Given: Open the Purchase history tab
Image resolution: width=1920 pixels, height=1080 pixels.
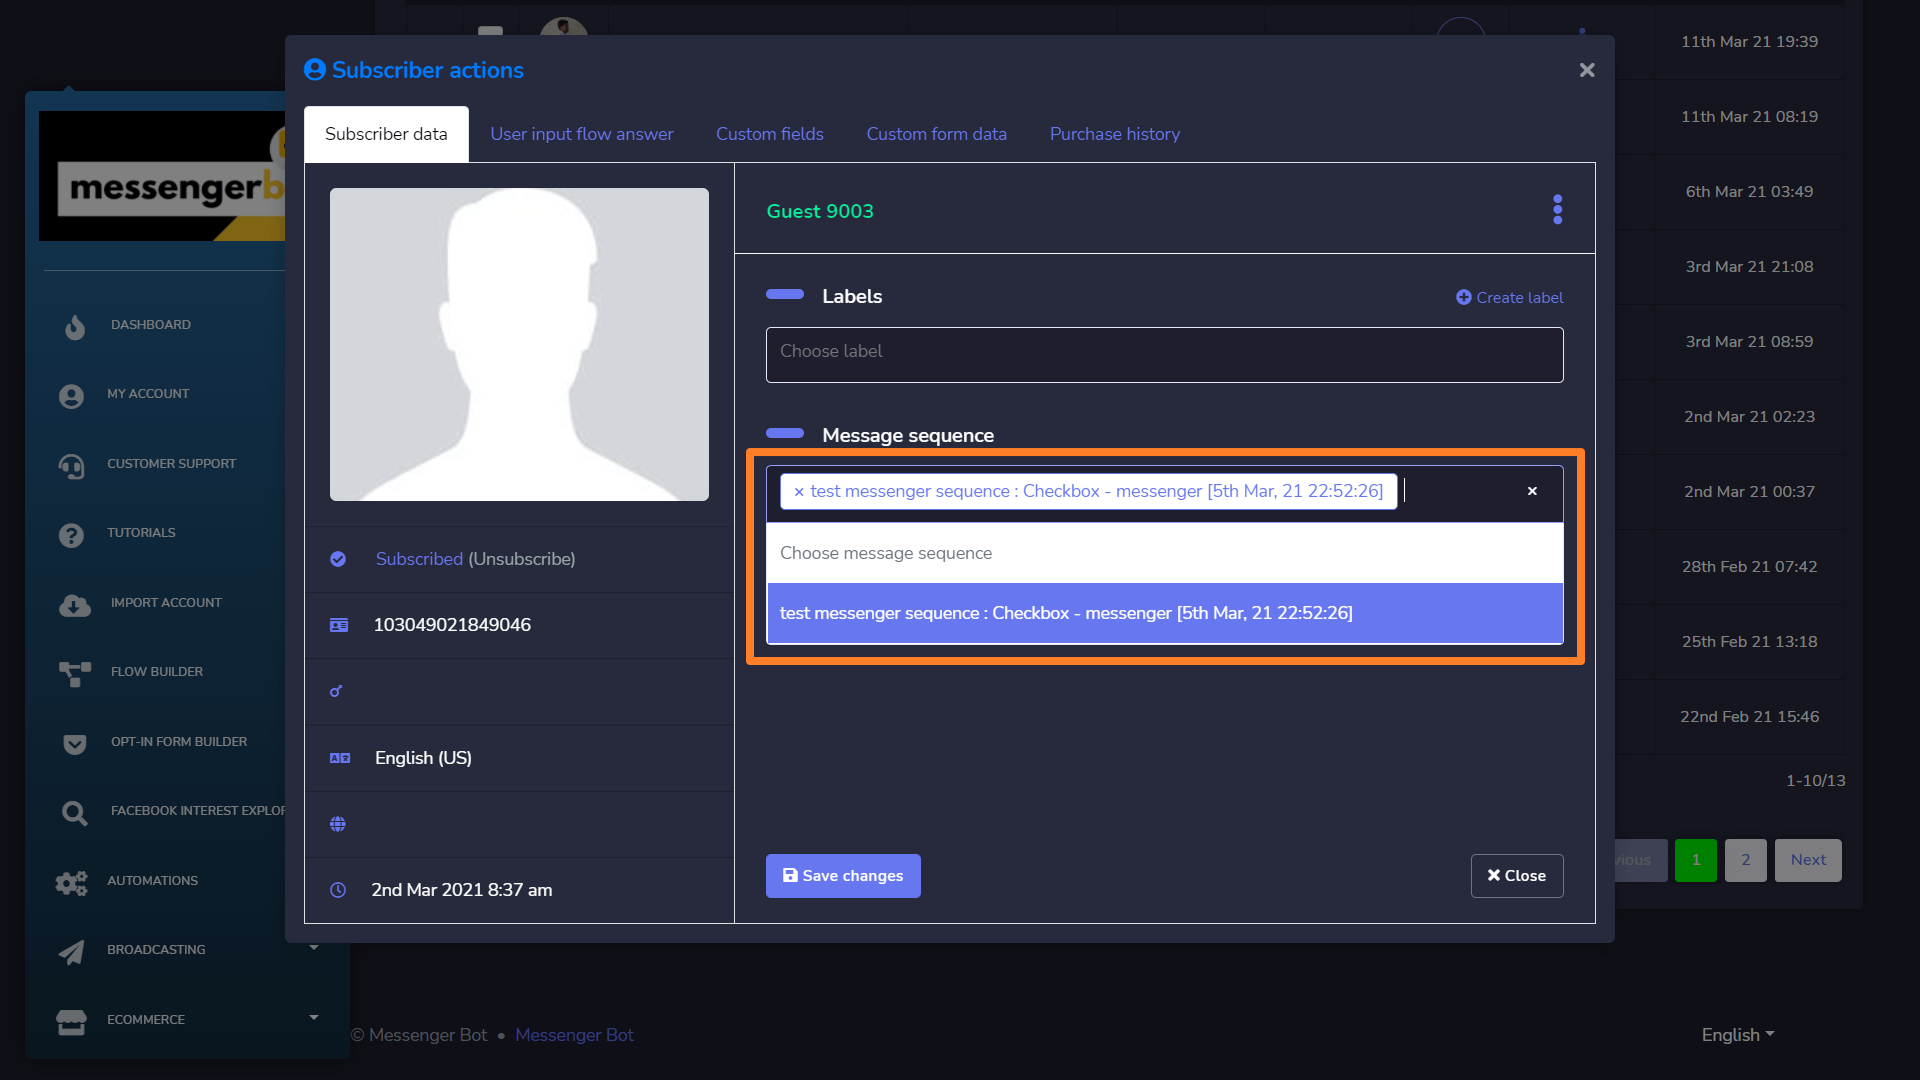Looking at the screenshot, I should pyautogui.click(x=1115, y=134).
